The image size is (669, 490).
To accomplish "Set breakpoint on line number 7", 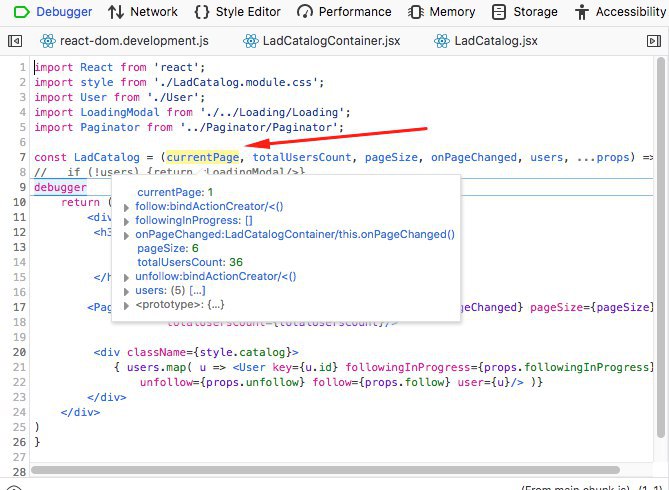I will pos(23,158).
